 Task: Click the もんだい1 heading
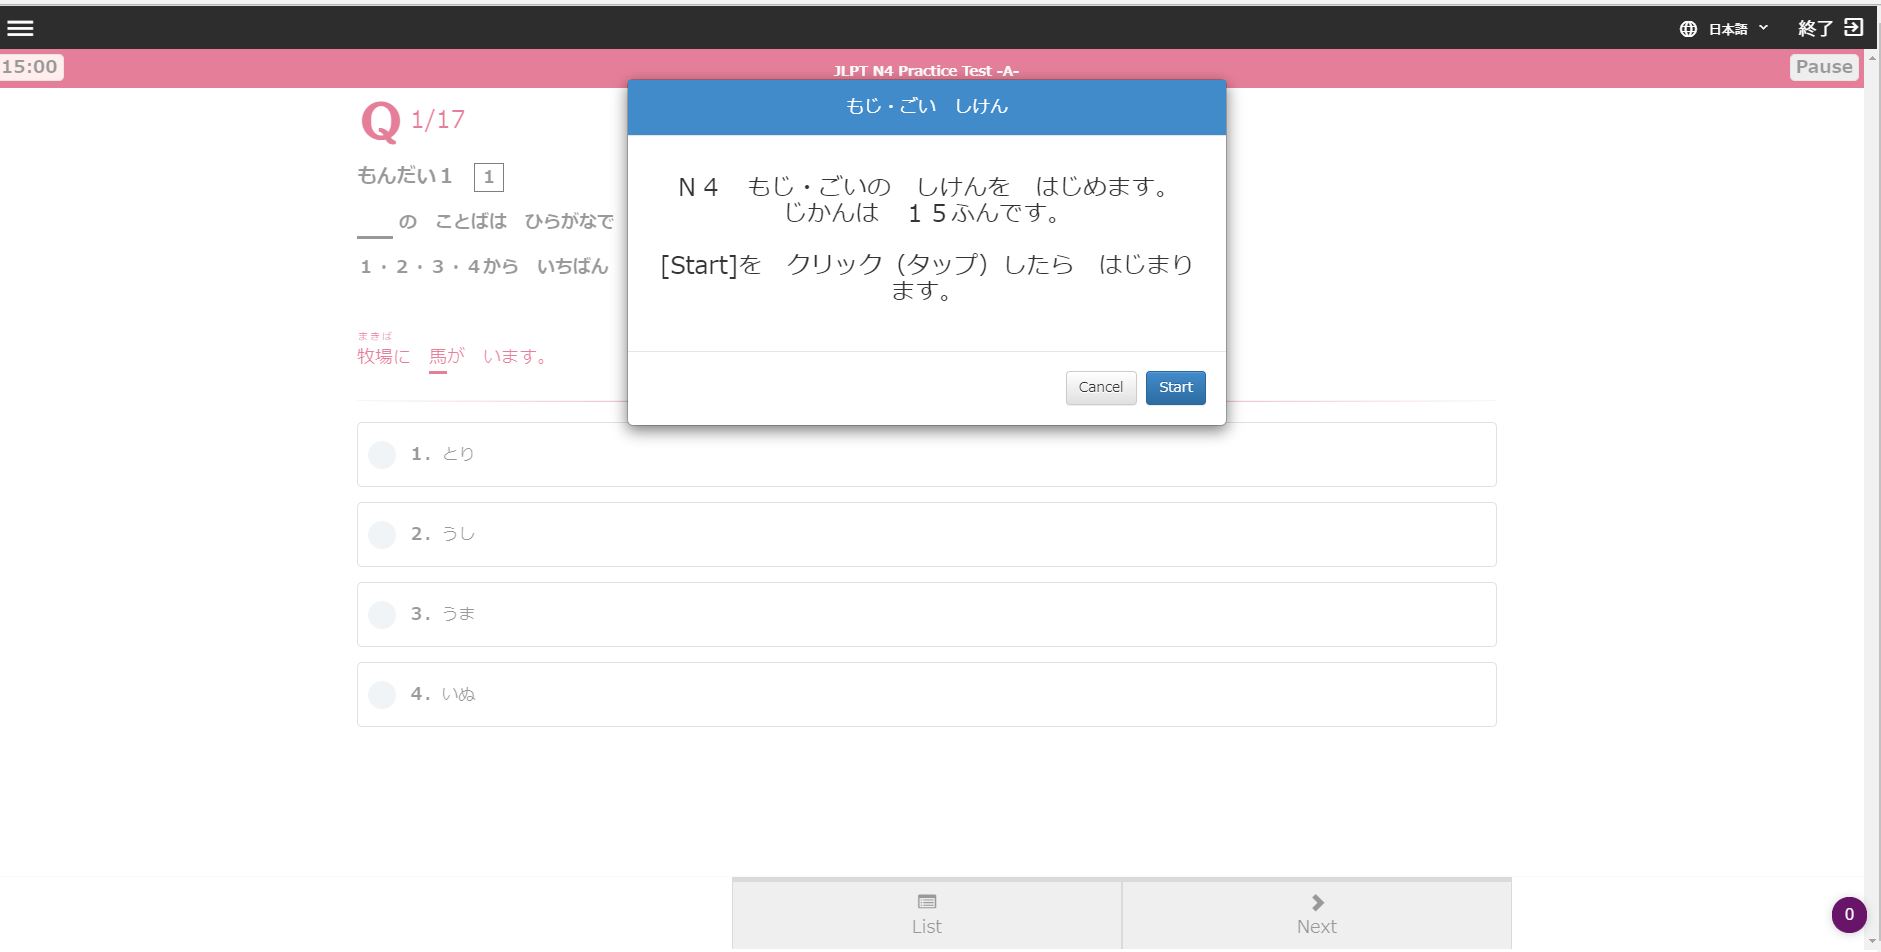[x=405, y=176]
